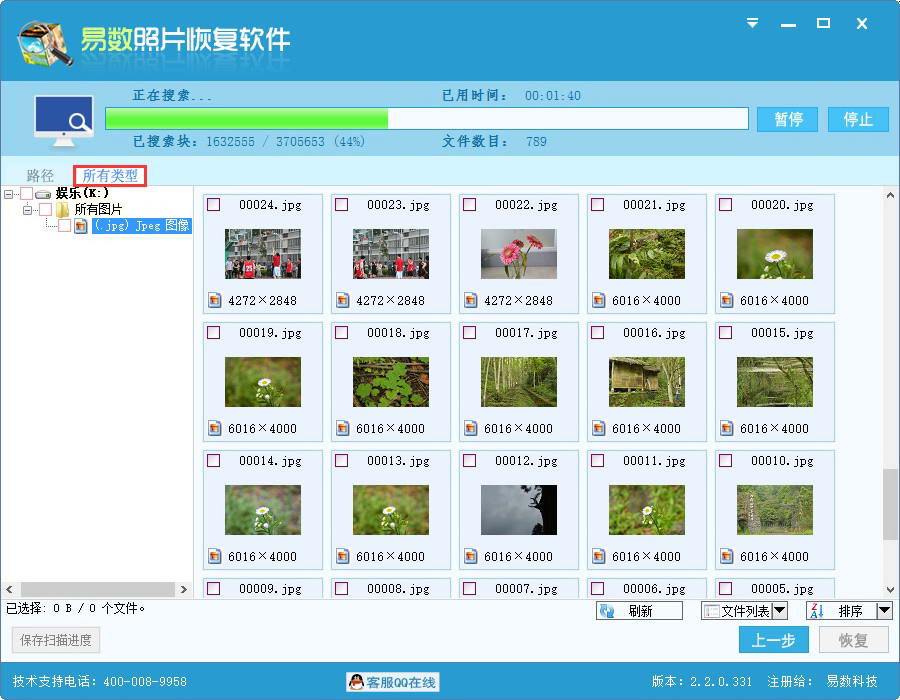Click the Jpeg file-type icon in the tree

[80, 224]
